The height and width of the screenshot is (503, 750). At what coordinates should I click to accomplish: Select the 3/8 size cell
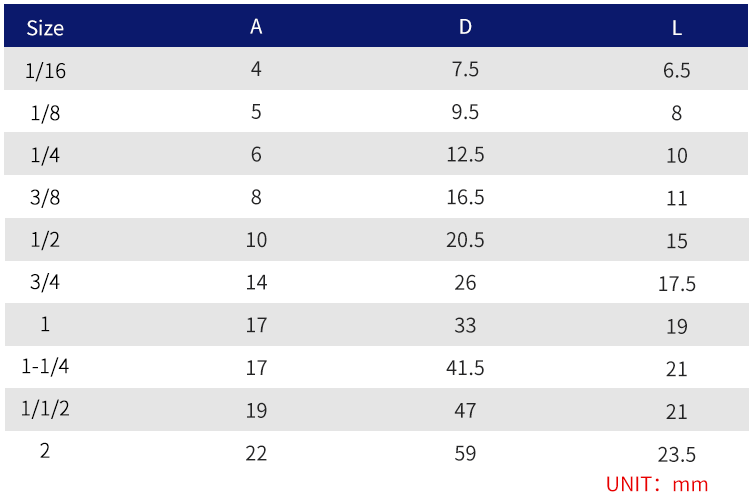click(45, 198)
